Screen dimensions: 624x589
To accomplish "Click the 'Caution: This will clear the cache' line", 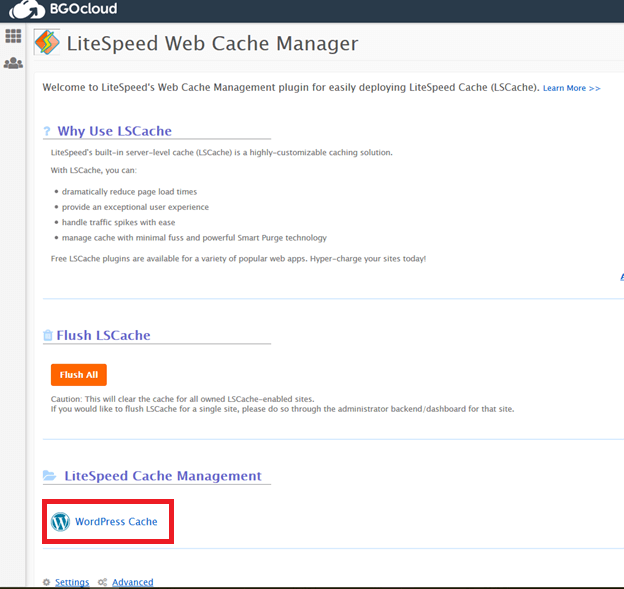I will point(182,399).
